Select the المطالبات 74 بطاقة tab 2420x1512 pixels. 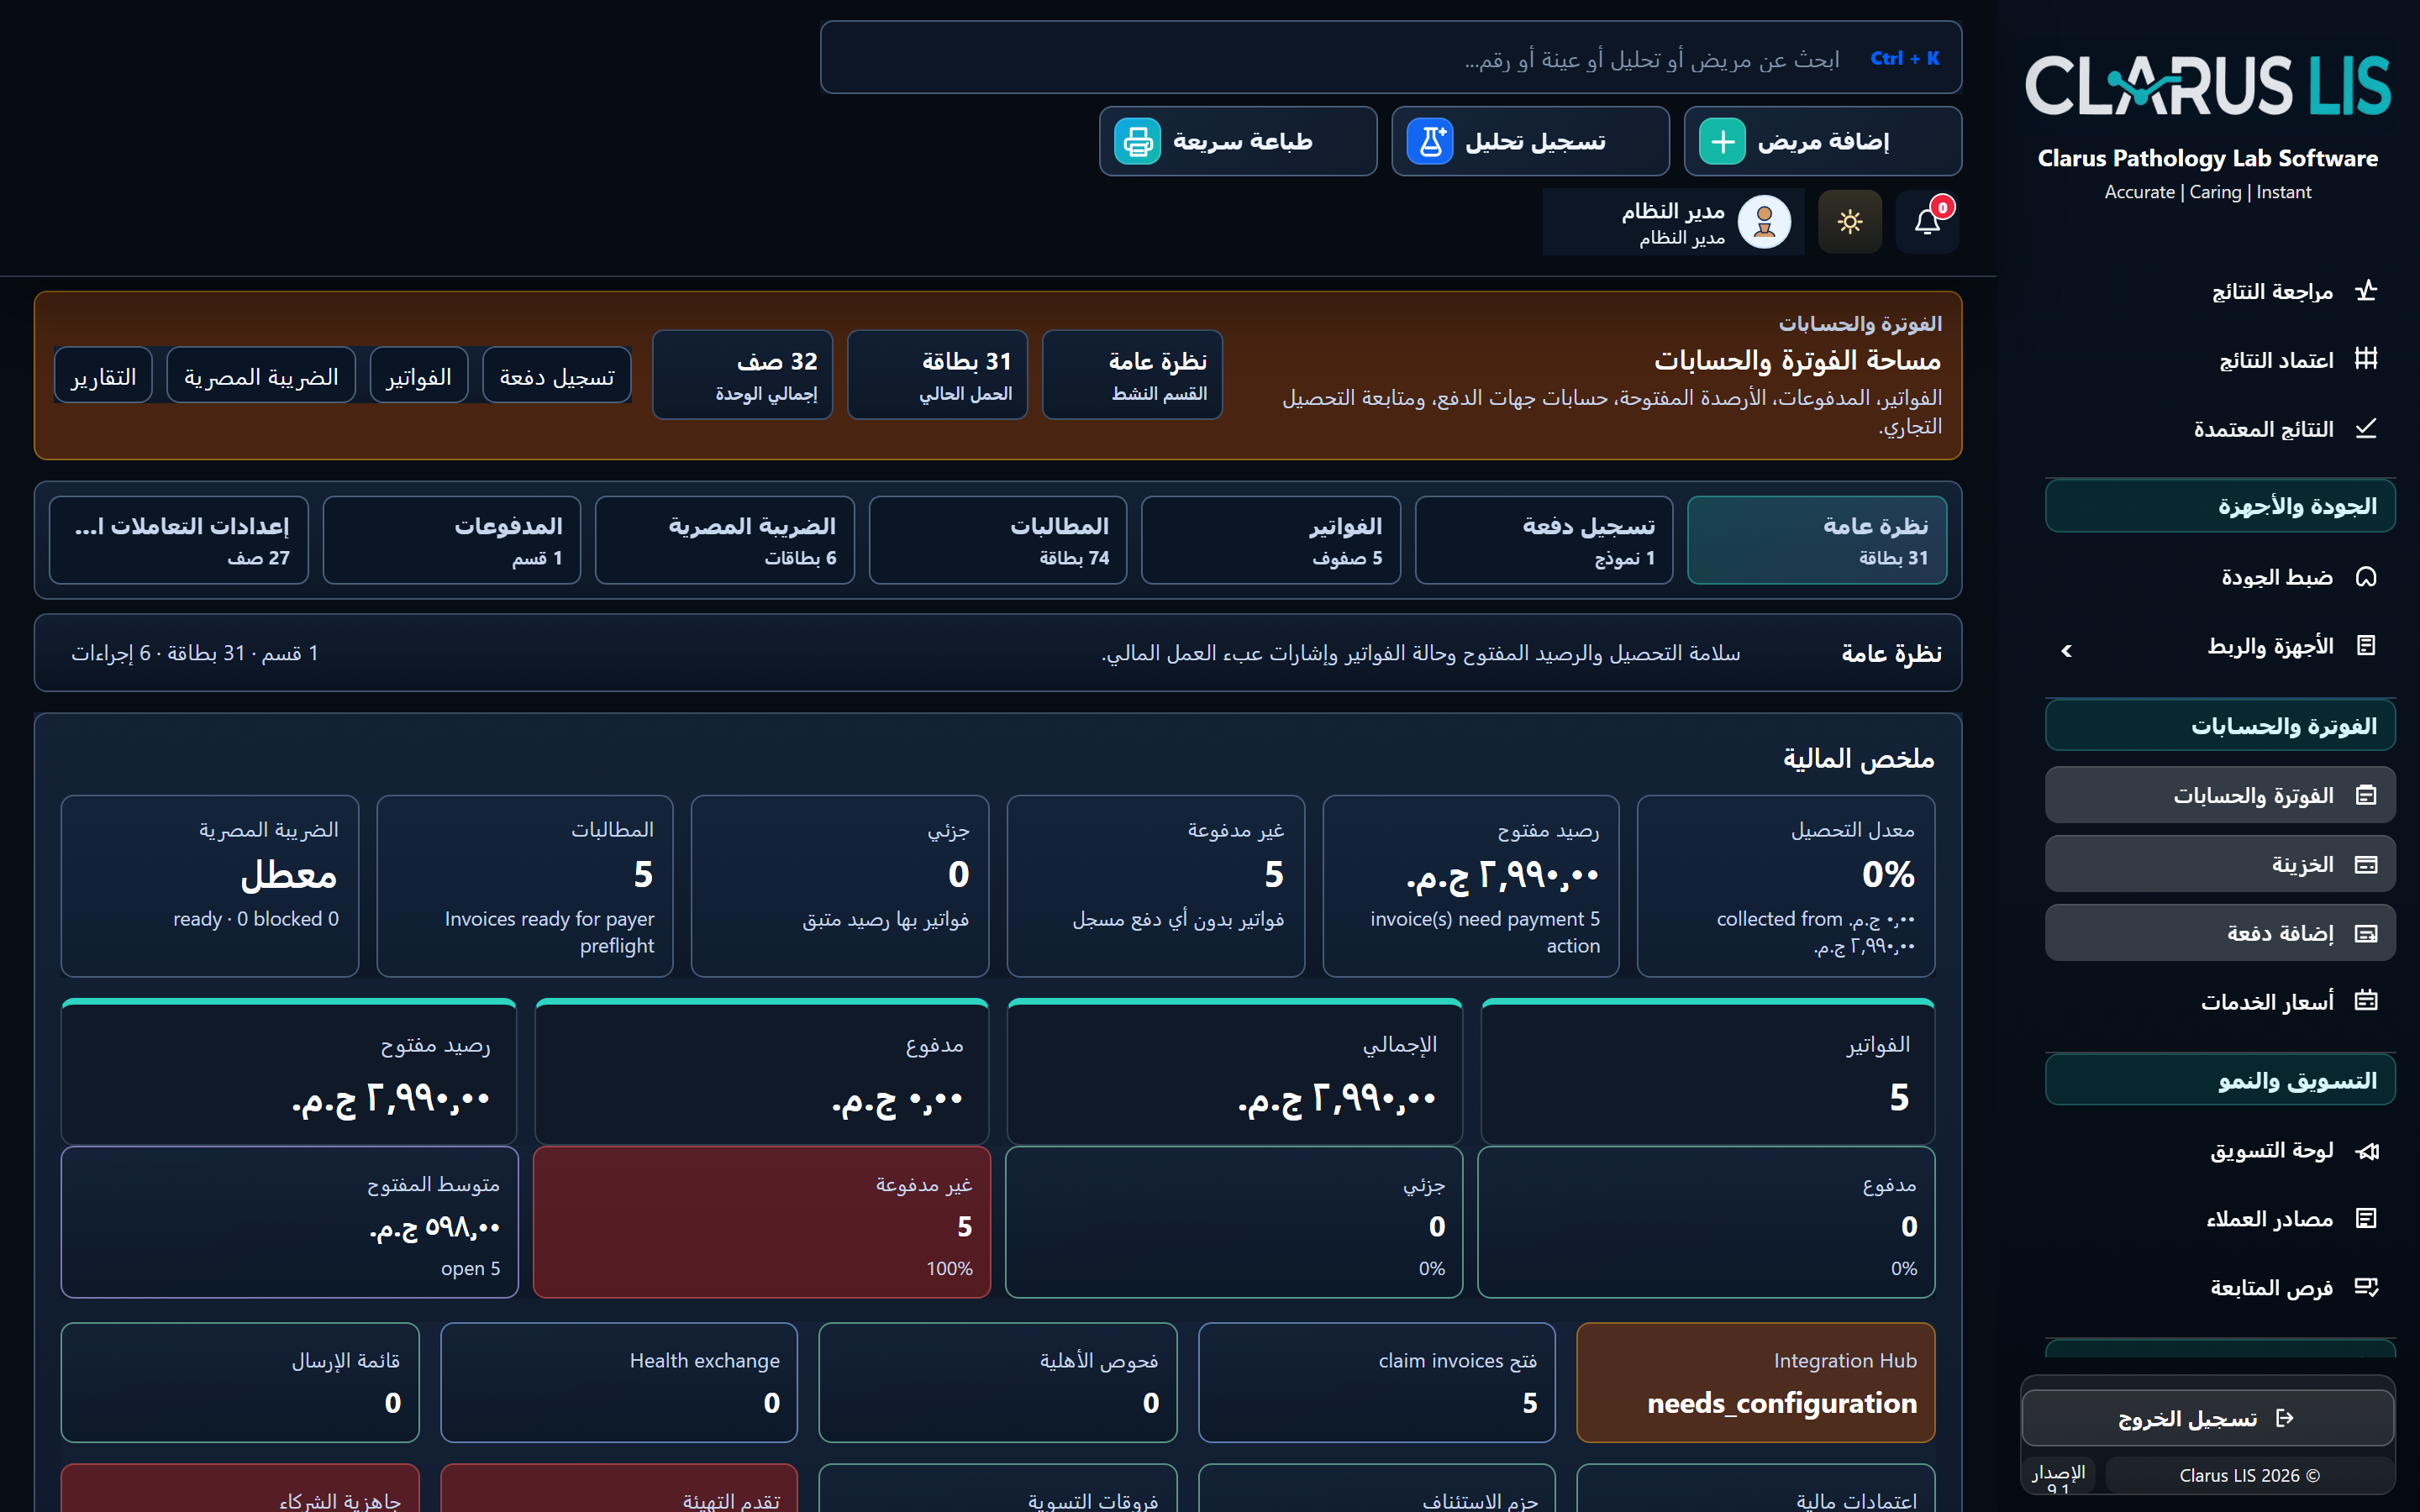click(998, 540)
